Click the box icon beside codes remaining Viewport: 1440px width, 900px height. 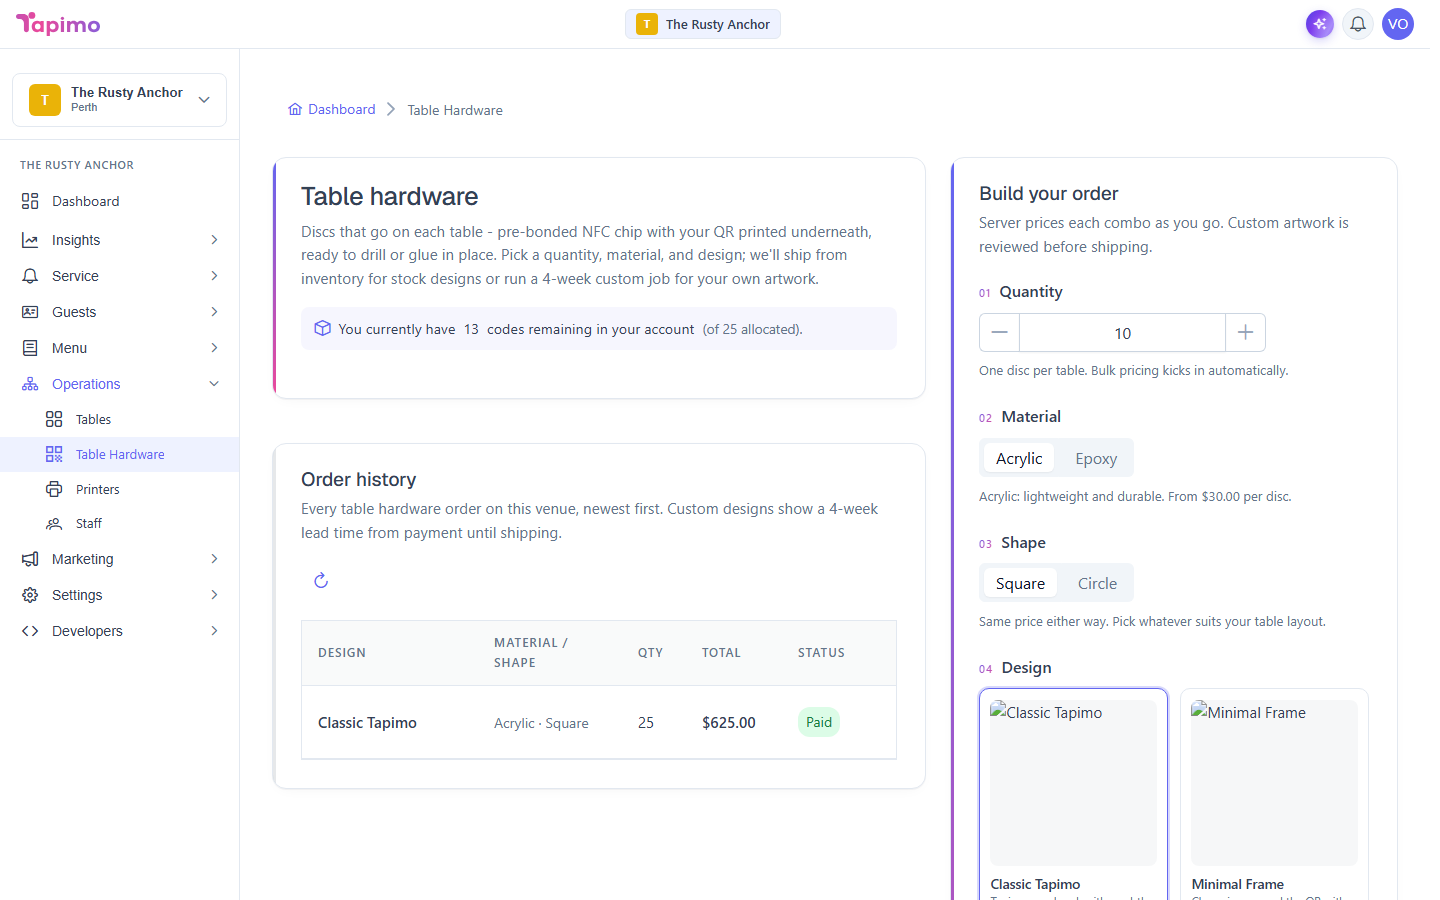322,328
